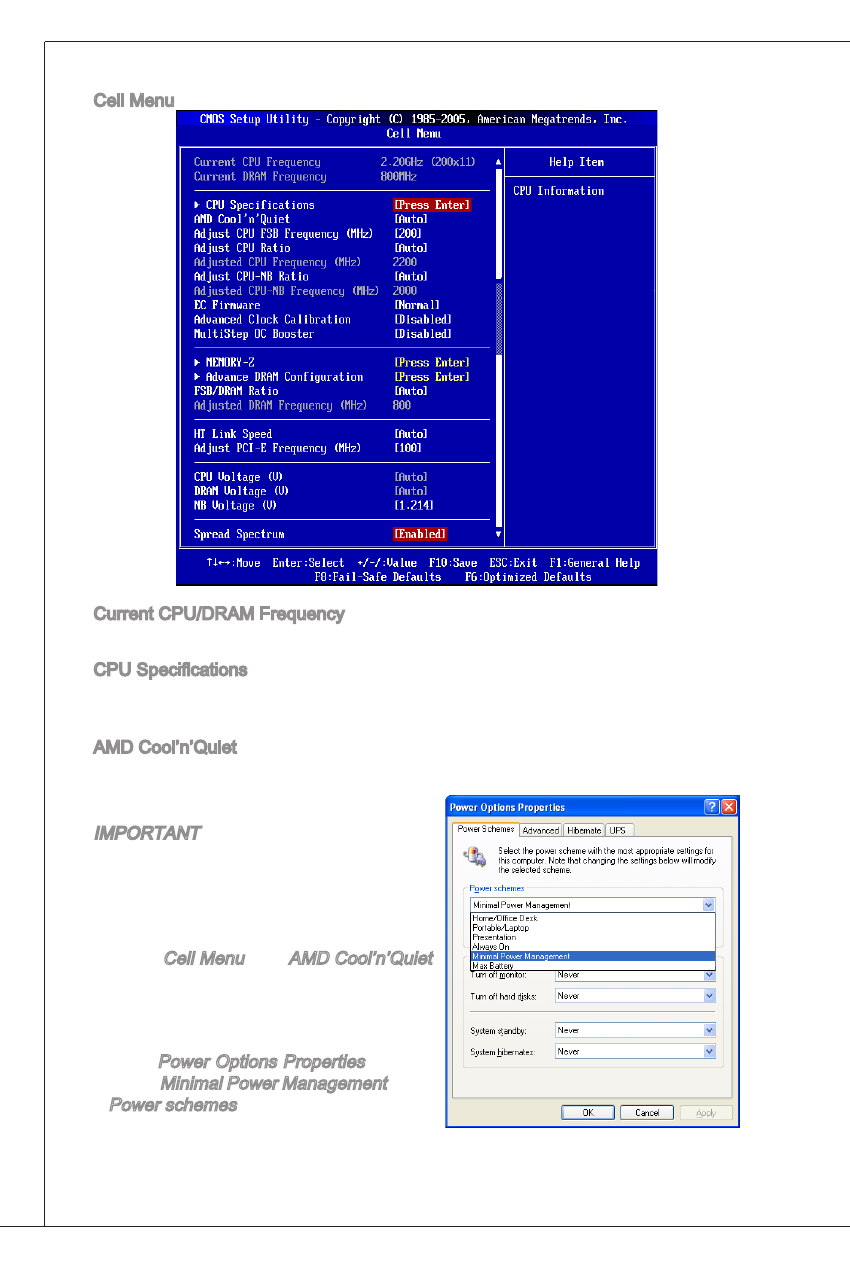Select the AMD Cool'n'Quiet setting
The width and height of the screenshot is (850, 1276).
[311, 219]
